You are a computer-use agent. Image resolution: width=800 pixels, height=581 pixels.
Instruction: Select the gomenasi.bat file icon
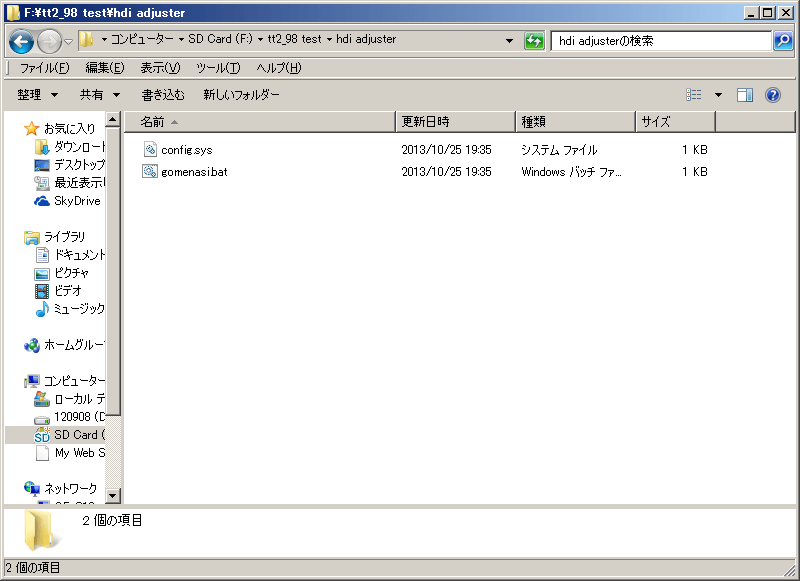150,171
